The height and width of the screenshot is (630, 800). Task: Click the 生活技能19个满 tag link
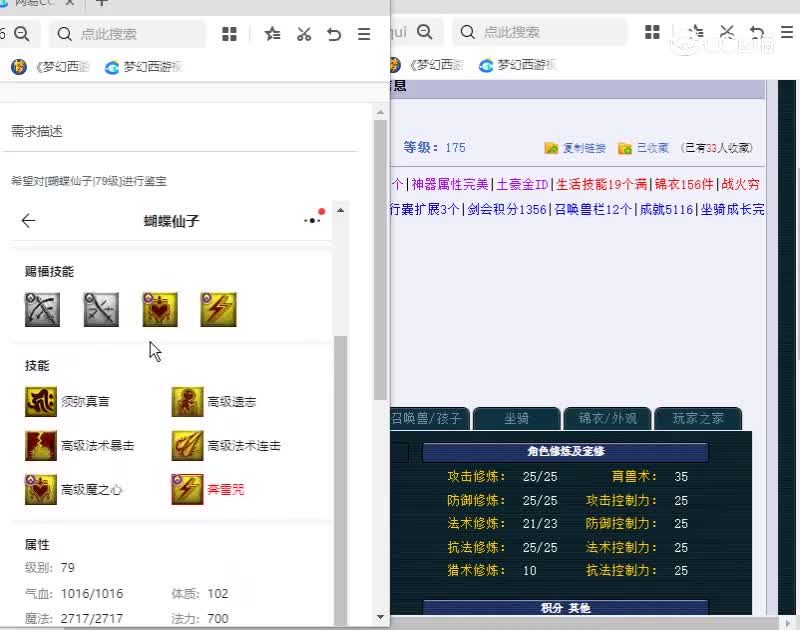click(602, 184)
